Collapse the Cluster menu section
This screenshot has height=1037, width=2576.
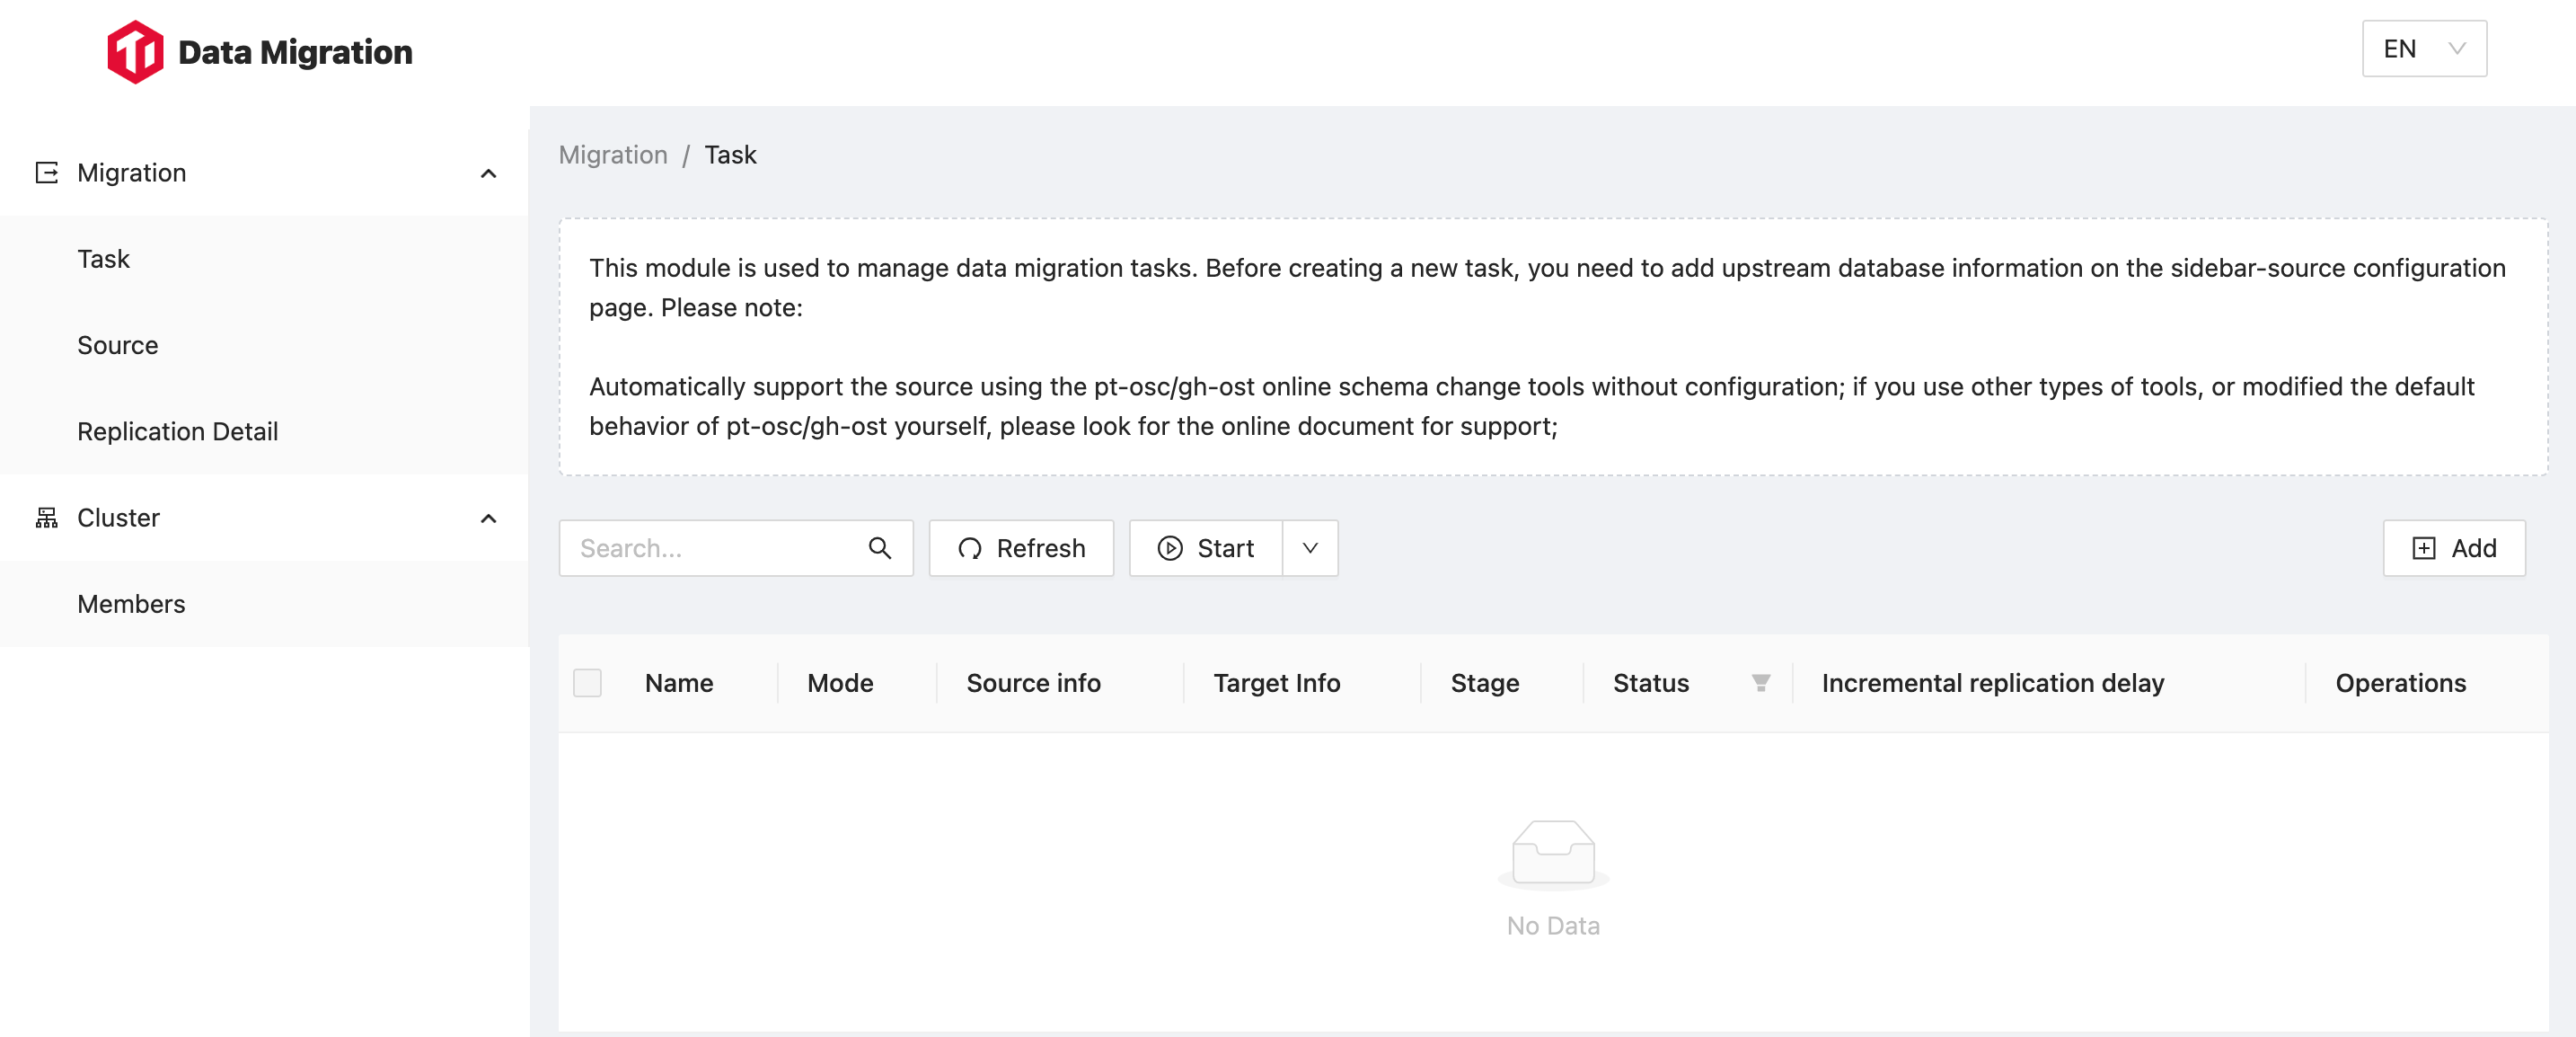click(x=488, y=519)
